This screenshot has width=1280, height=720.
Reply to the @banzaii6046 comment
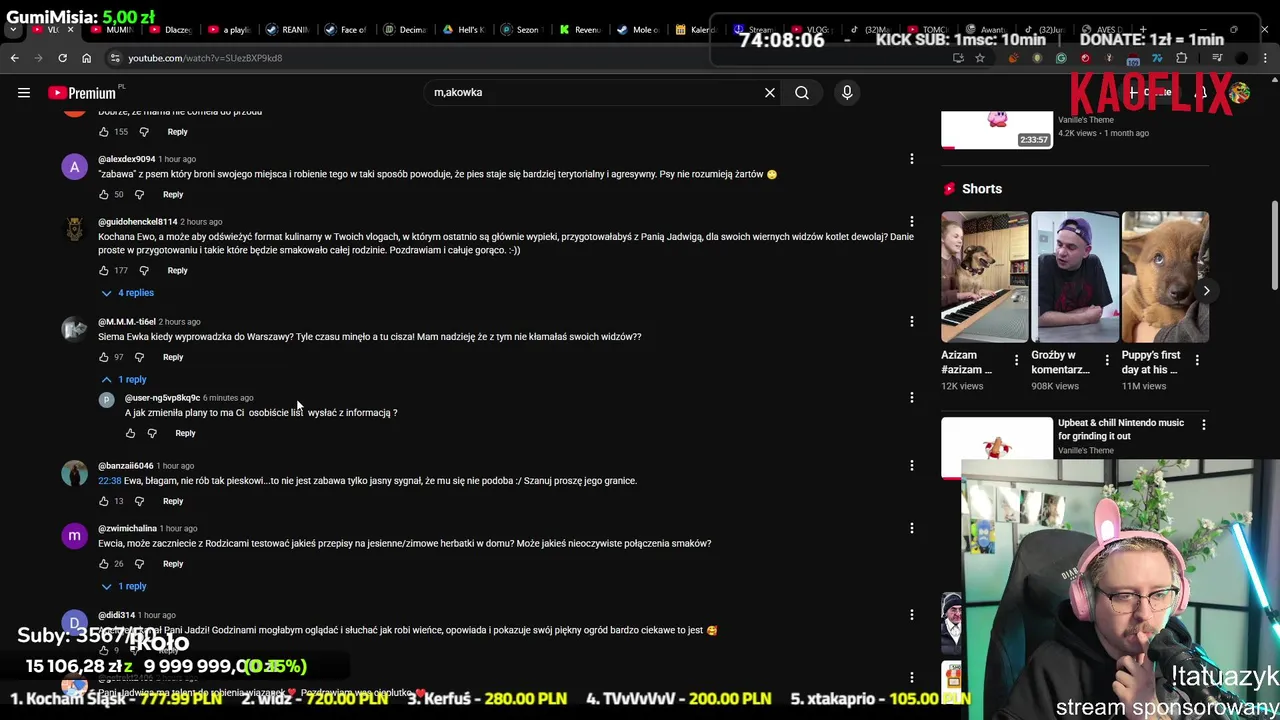(x=173, y=501)
